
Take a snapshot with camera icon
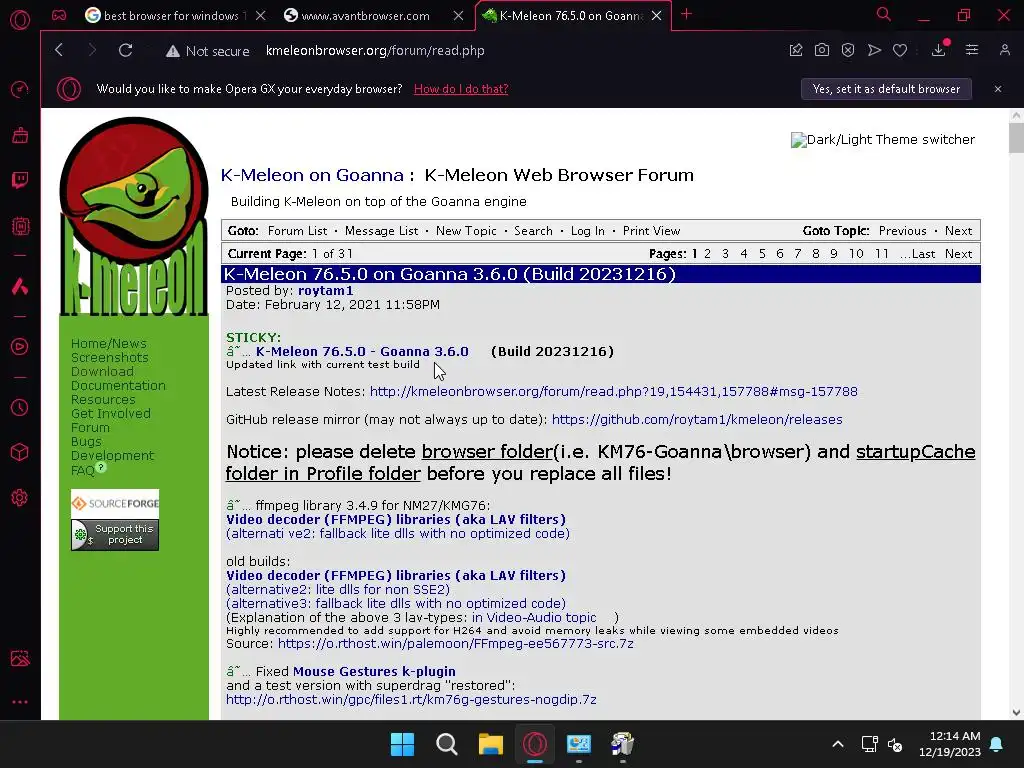[822, 50]
